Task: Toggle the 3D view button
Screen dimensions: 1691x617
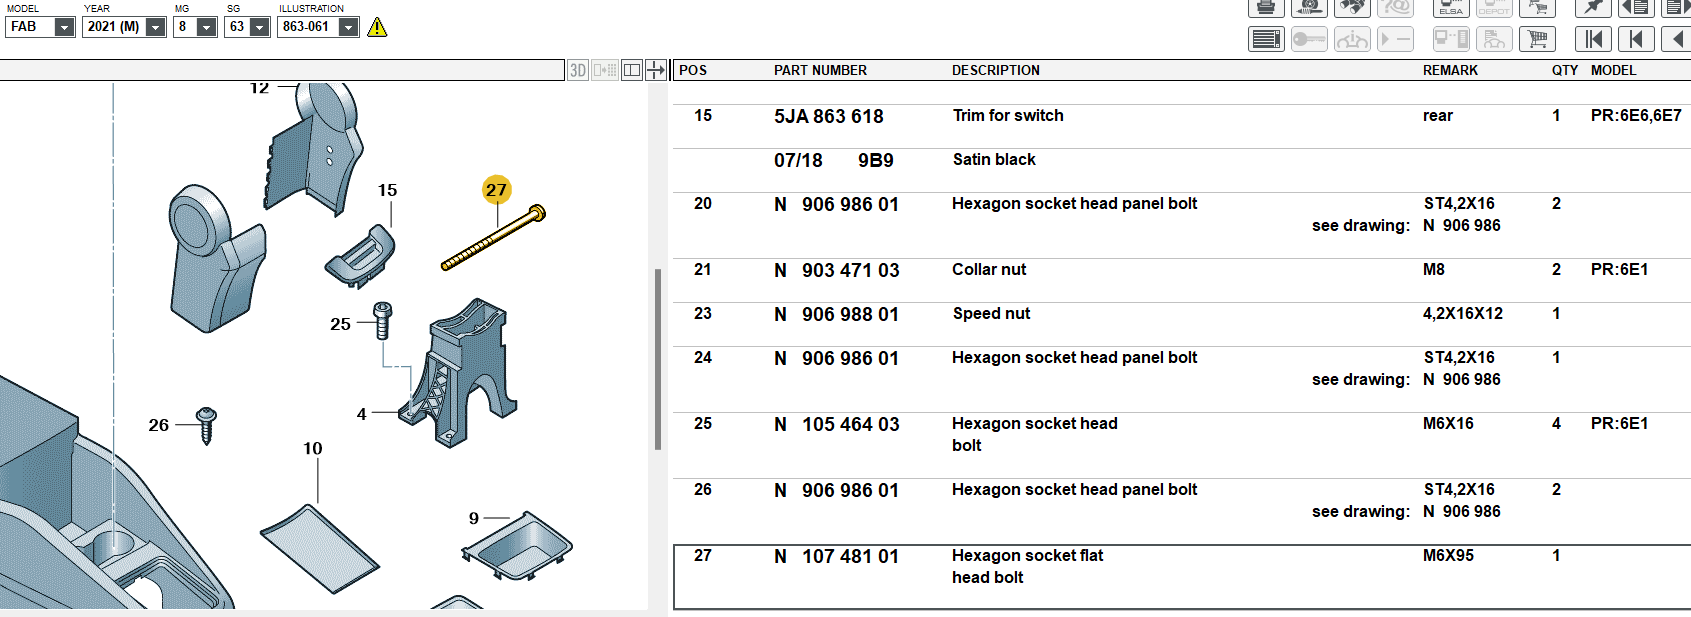Action: [x=578, y=70]
